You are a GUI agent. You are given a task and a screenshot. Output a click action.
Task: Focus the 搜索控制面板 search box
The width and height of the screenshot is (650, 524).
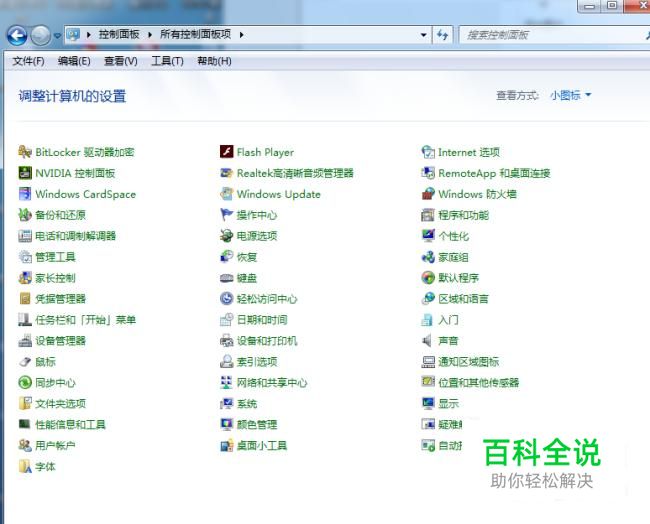pos(554,35)
